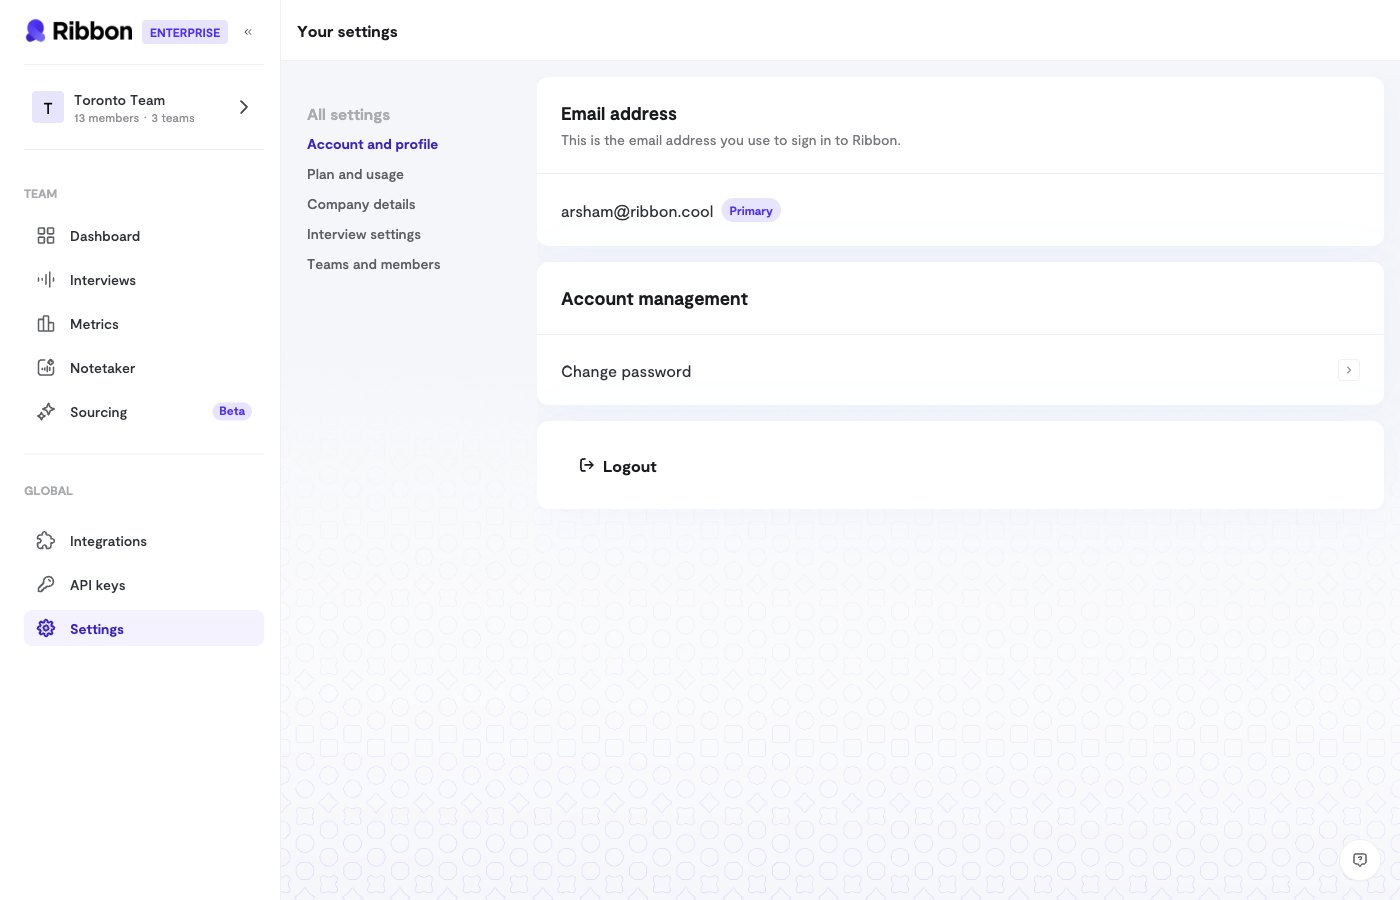Click the Logout icon next to Logout
Screen dimensions: 1400x900
586,465
